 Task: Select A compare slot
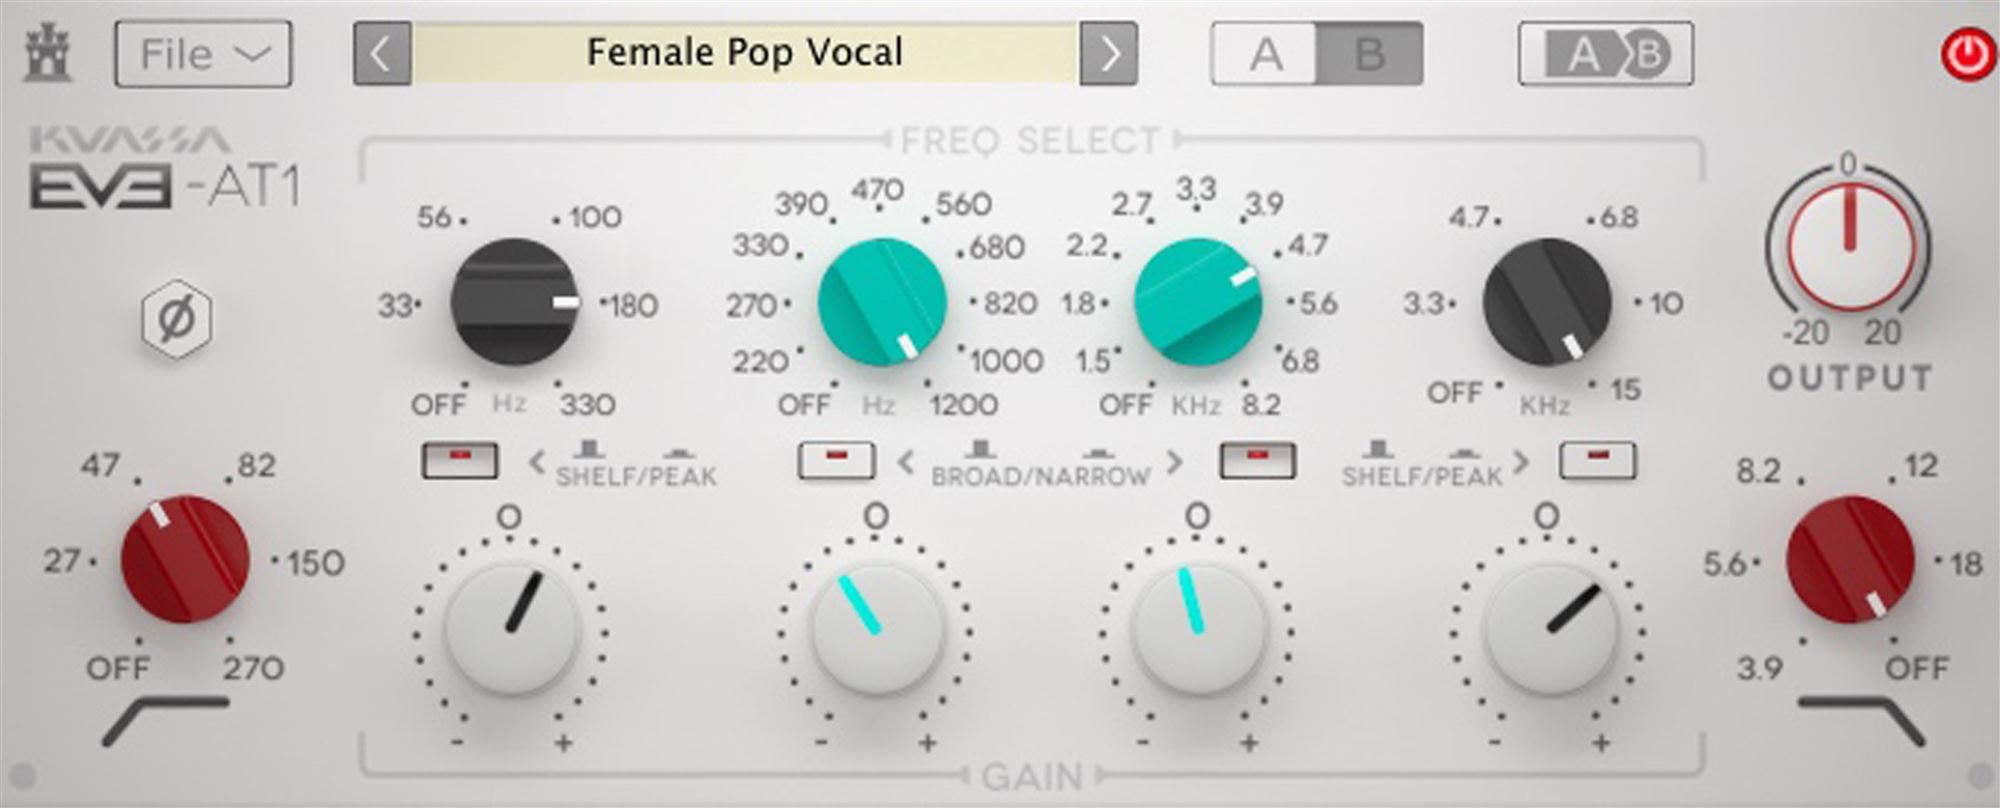coord(1265,54)
